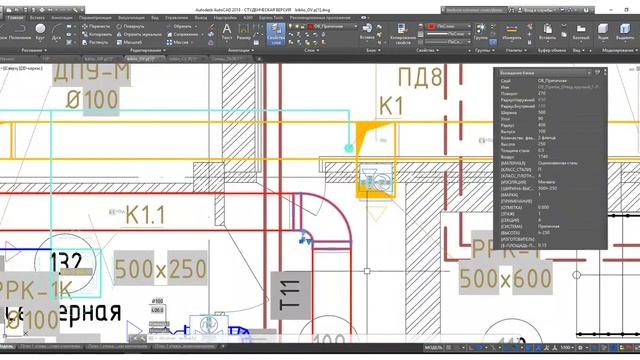Select the Дуга (Arc) drawing tool
Screen dimensions: 640x360
click(56, 32)
